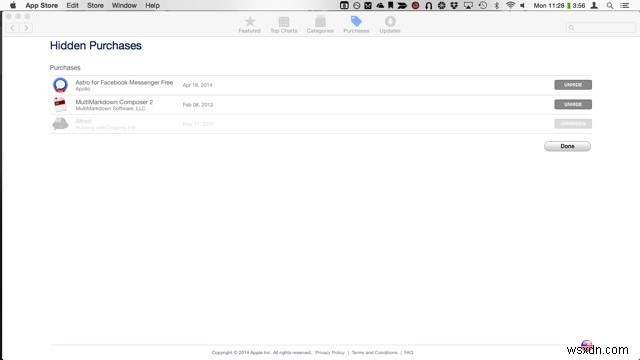
Task: Open the volume speaker menu
Action: click(522, 5)
